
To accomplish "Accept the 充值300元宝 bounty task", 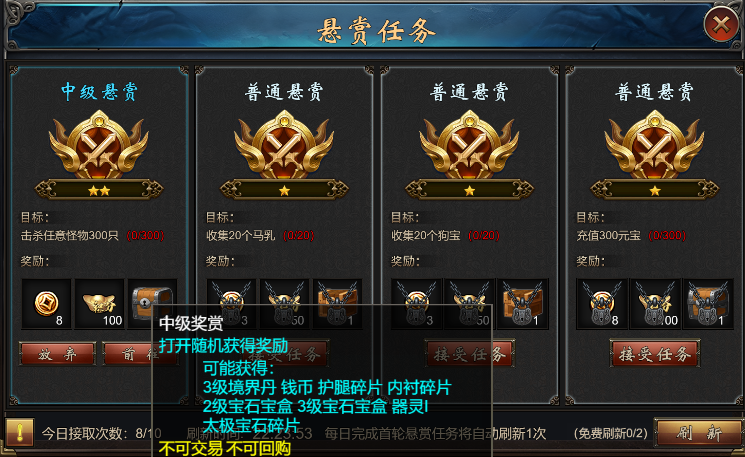I will point(655,353).
